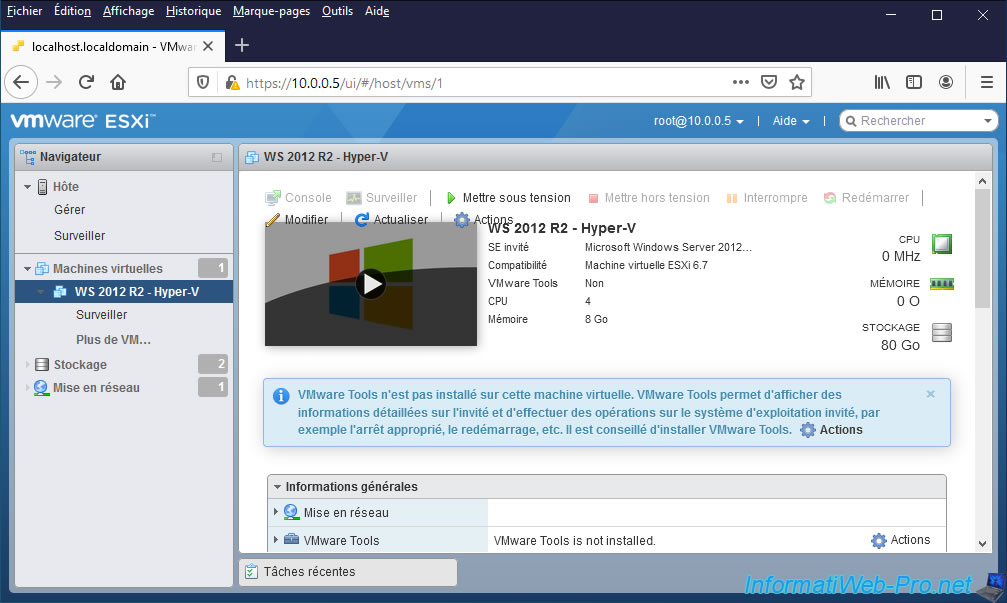The width and height of the screenshot is (1007, 603).
Task: Open a new browser tab
Action: pyautogui.click(x=242, y=46)
